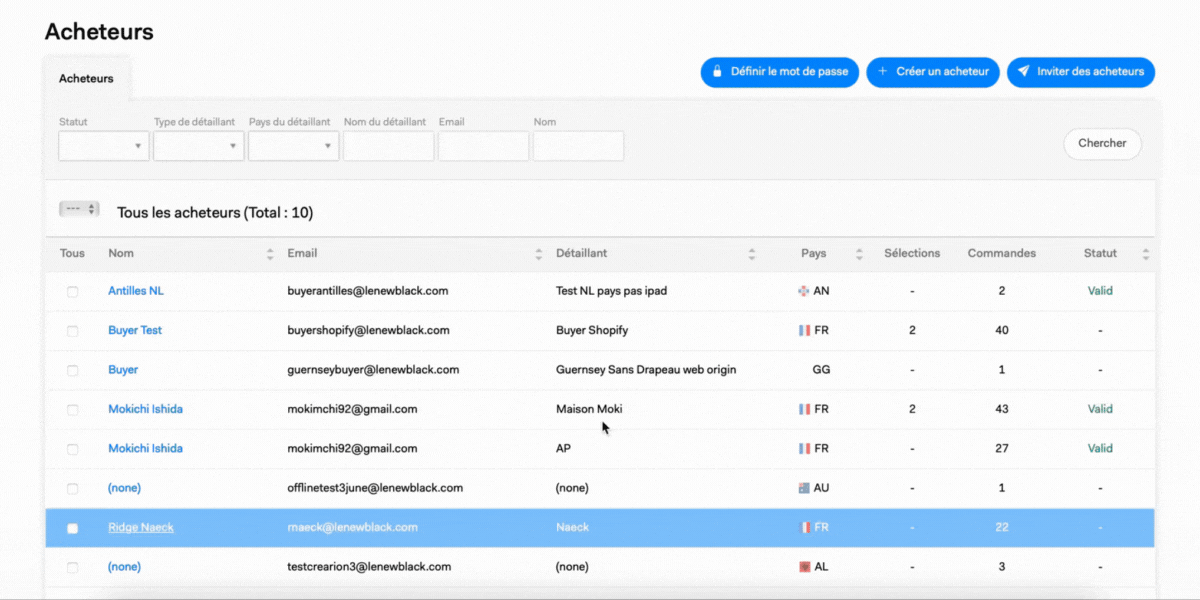
Task: Click the French flag in Maison Moki row
Action: (804, 409)
